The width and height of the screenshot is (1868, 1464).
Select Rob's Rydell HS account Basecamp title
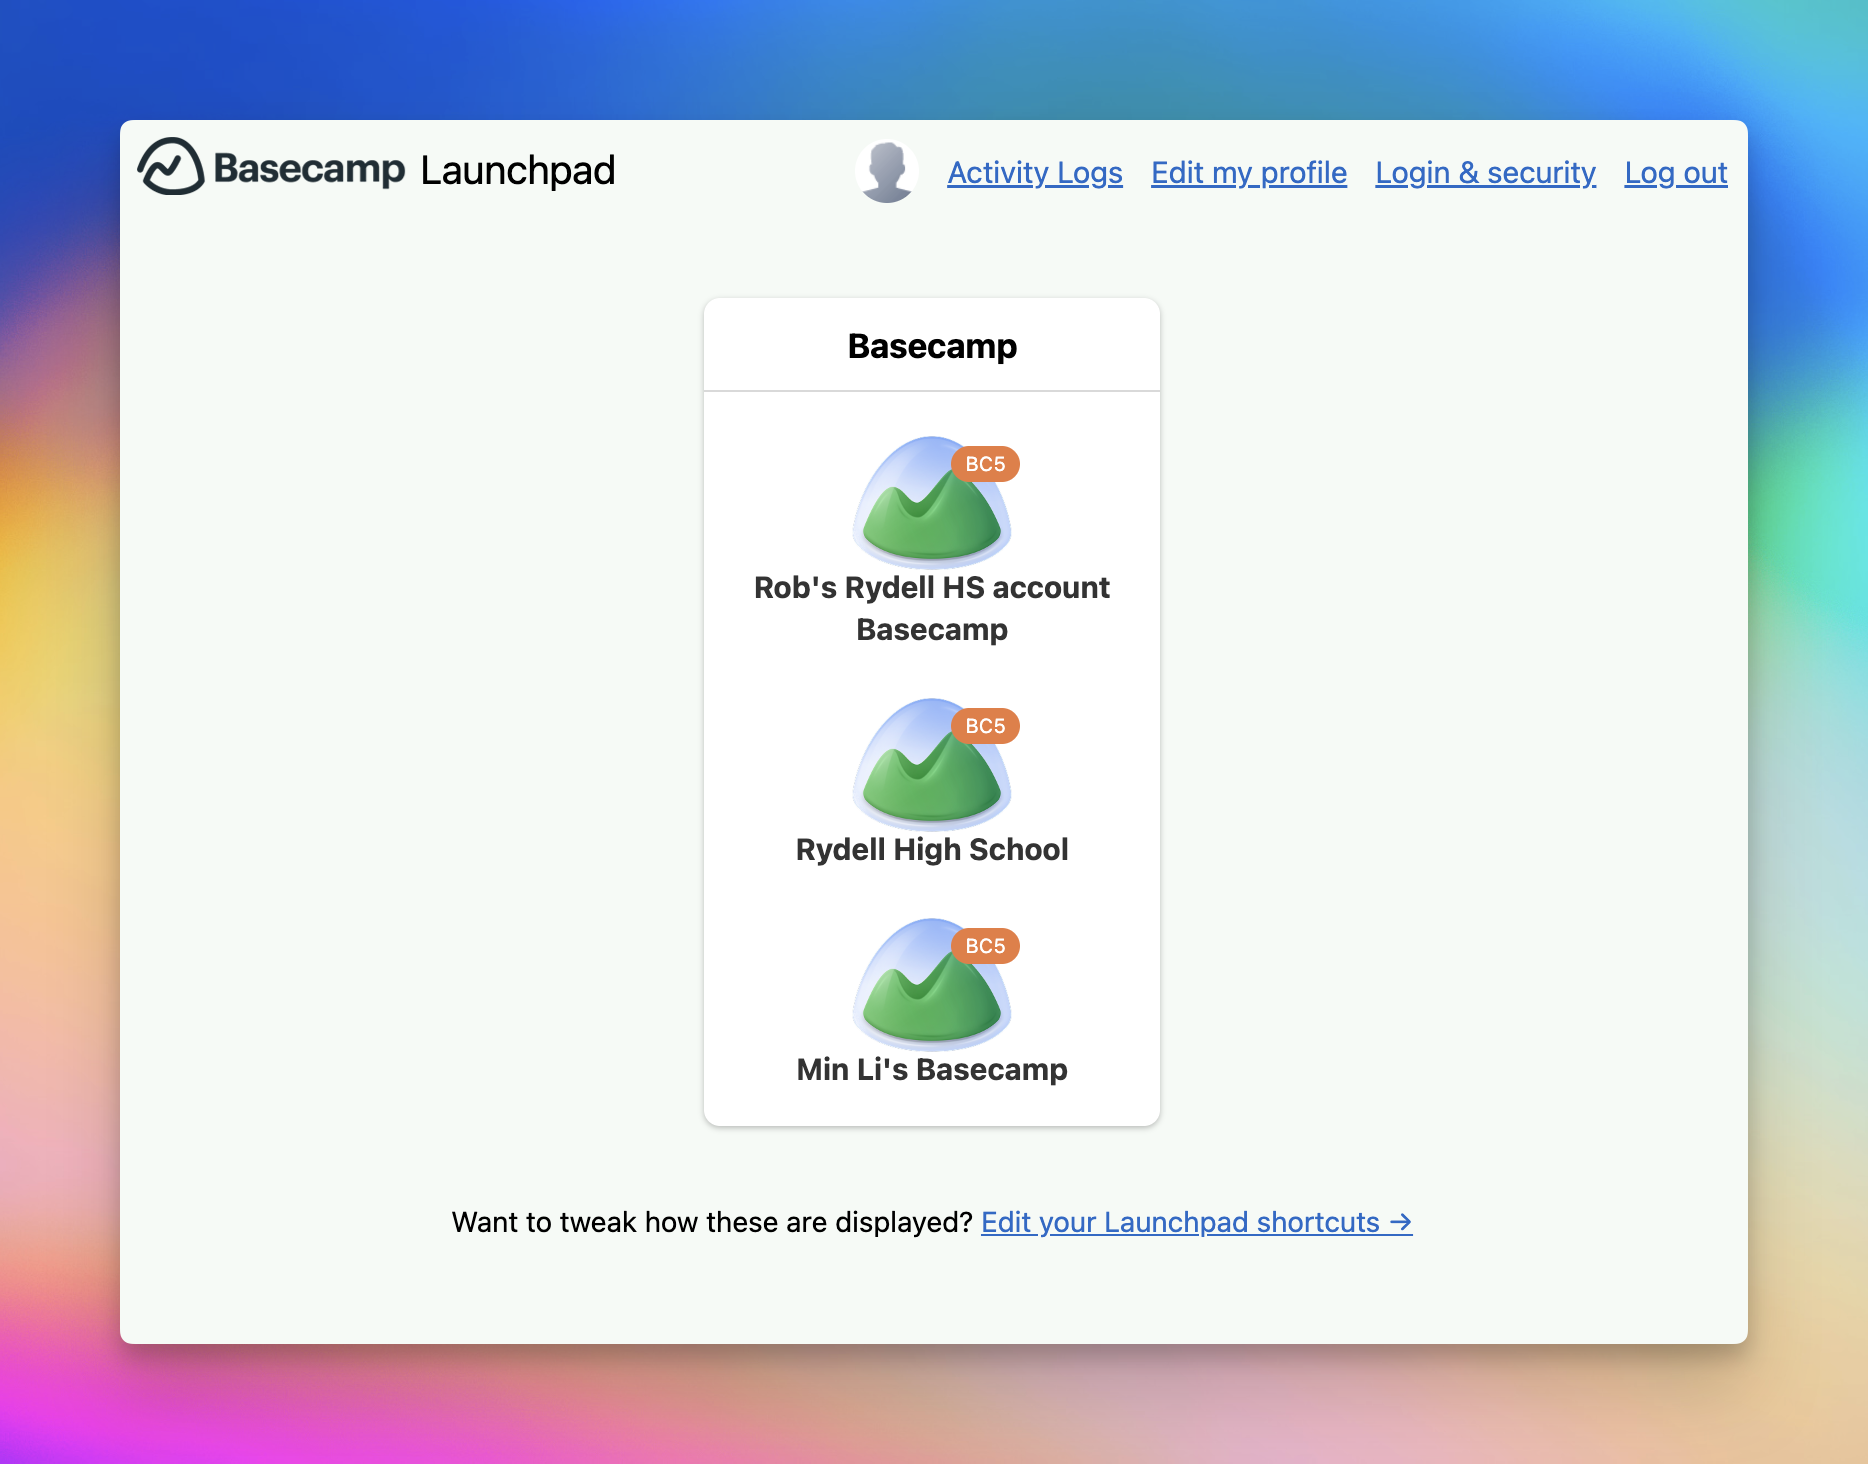pos(932,608)
